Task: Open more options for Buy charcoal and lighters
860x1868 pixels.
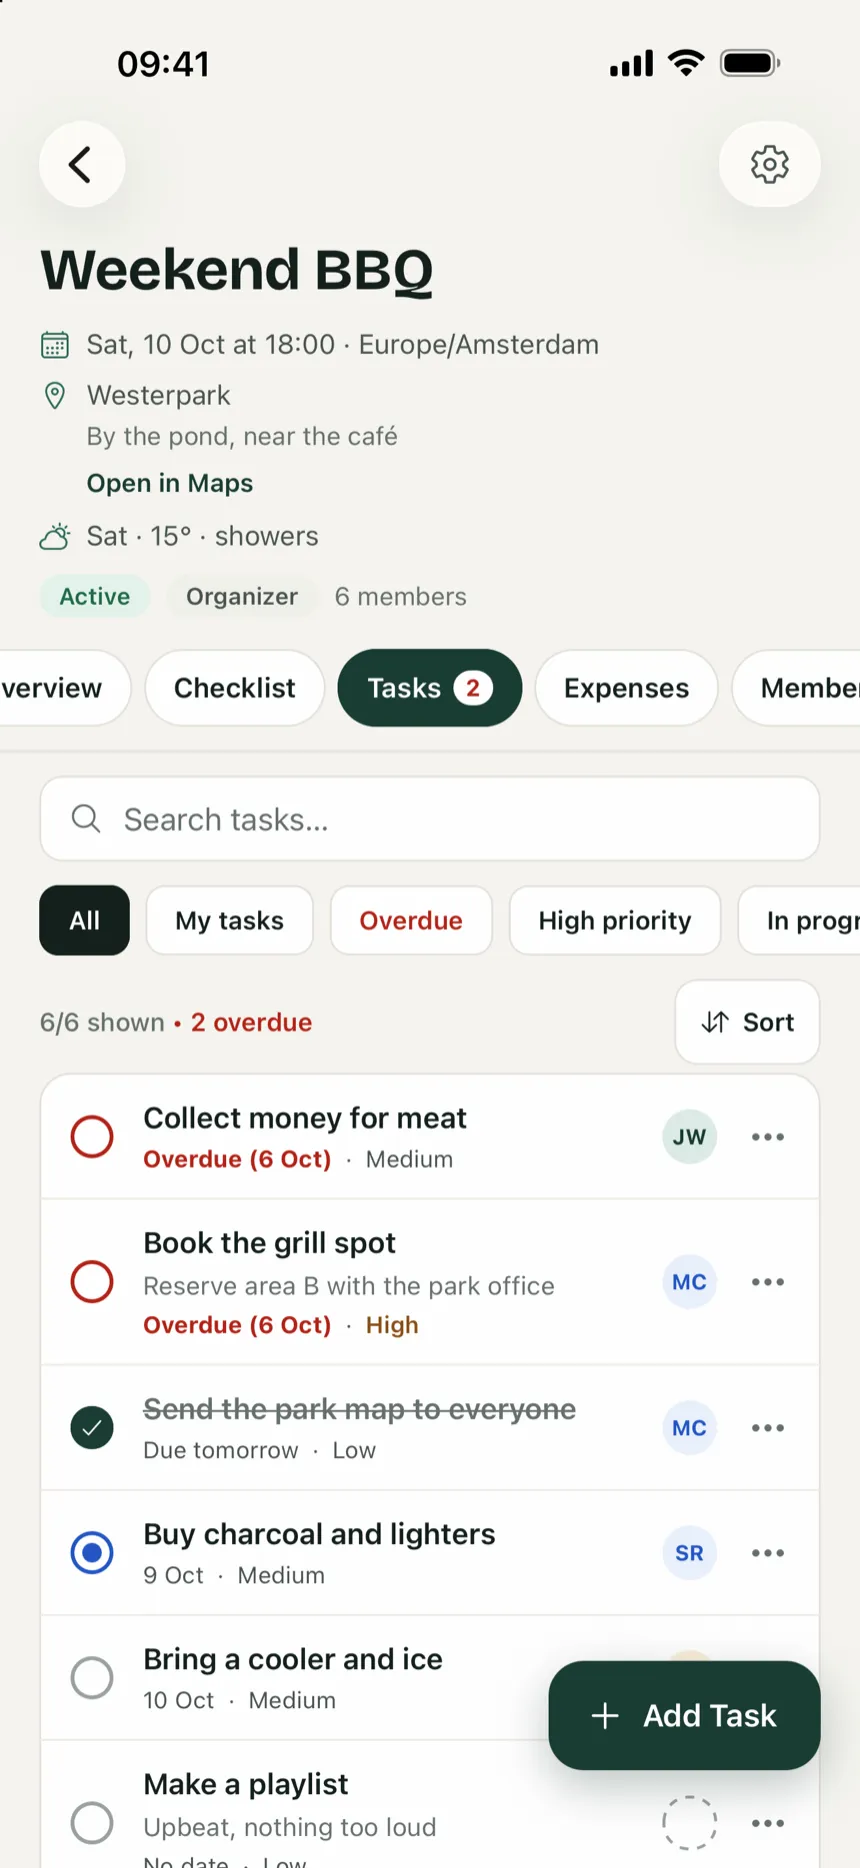Action: tap(768, 1553)
